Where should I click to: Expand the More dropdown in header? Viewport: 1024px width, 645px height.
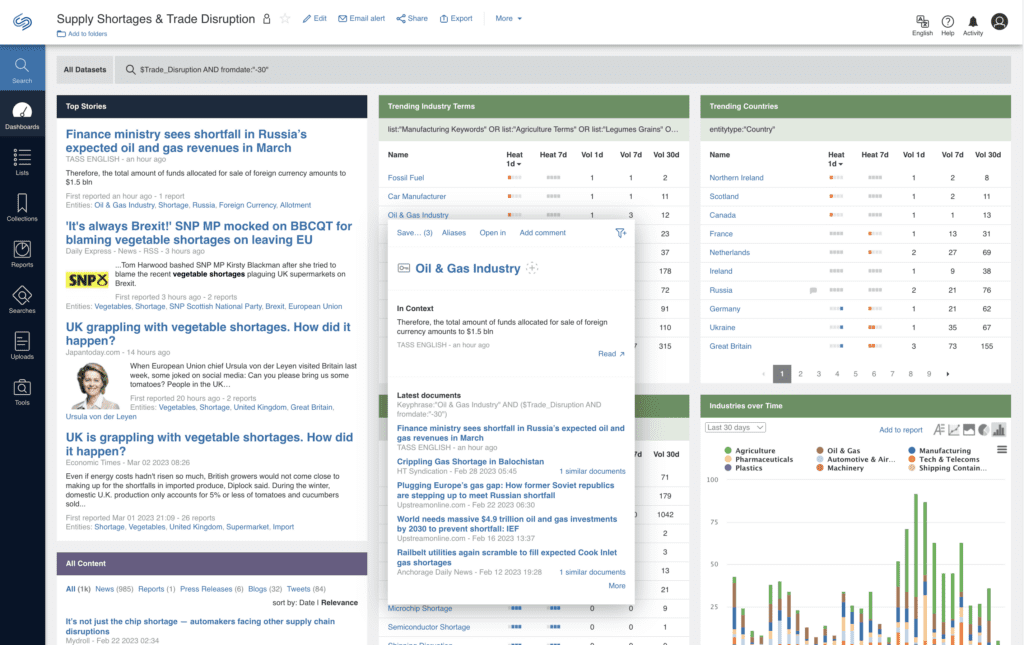pos(508,19)
